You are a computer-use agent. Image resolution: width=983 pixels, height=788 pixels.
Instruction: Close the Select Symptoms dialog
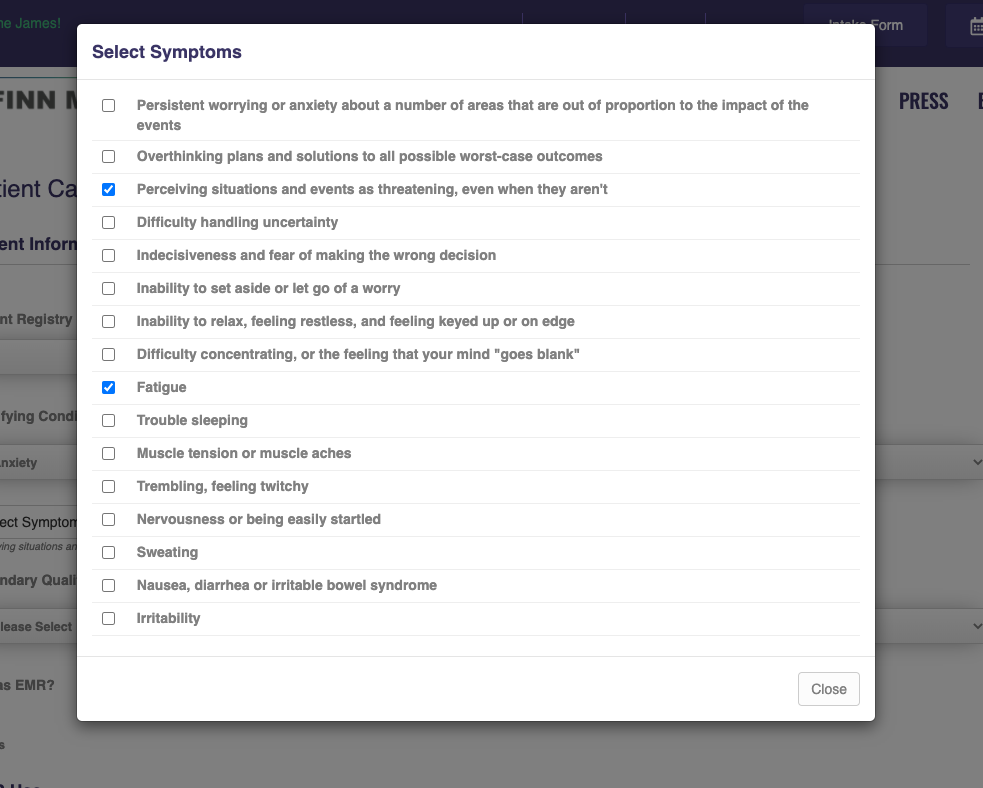[x=828, y=689]
